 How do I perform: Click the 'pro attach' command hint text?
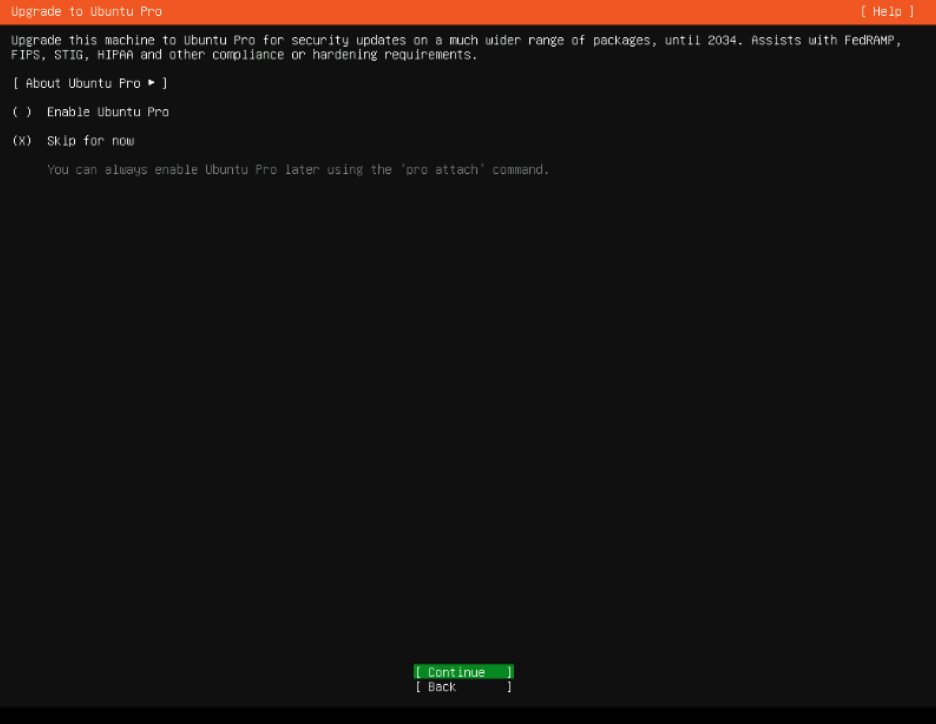(298, 170)
